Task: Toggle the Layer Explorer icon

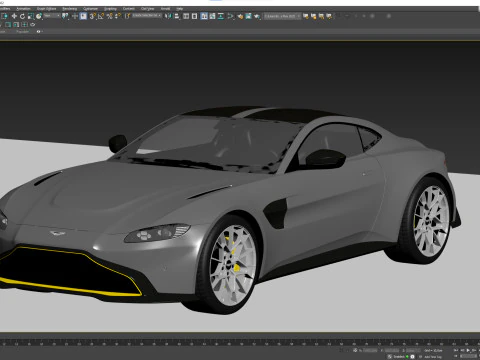Action: click(x=194, y=16)
